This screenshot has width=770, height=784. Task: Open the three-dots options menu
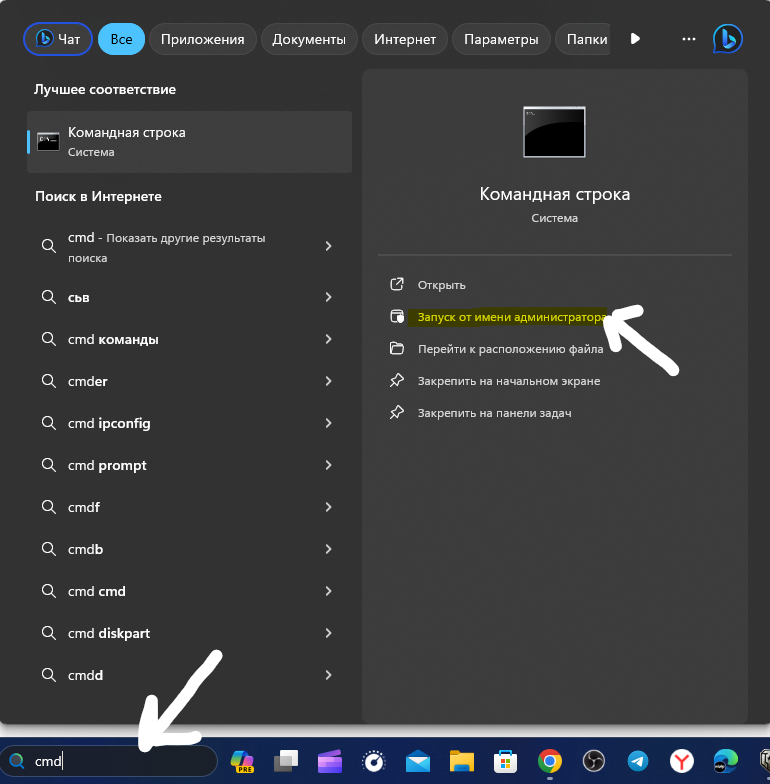pos(689,39)
